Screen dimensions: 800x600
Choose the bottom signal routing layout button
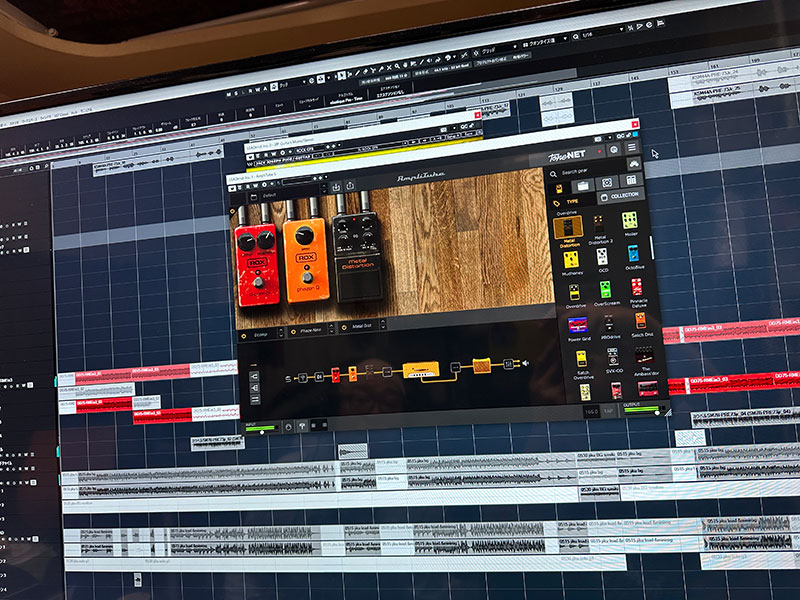[256, 399]
